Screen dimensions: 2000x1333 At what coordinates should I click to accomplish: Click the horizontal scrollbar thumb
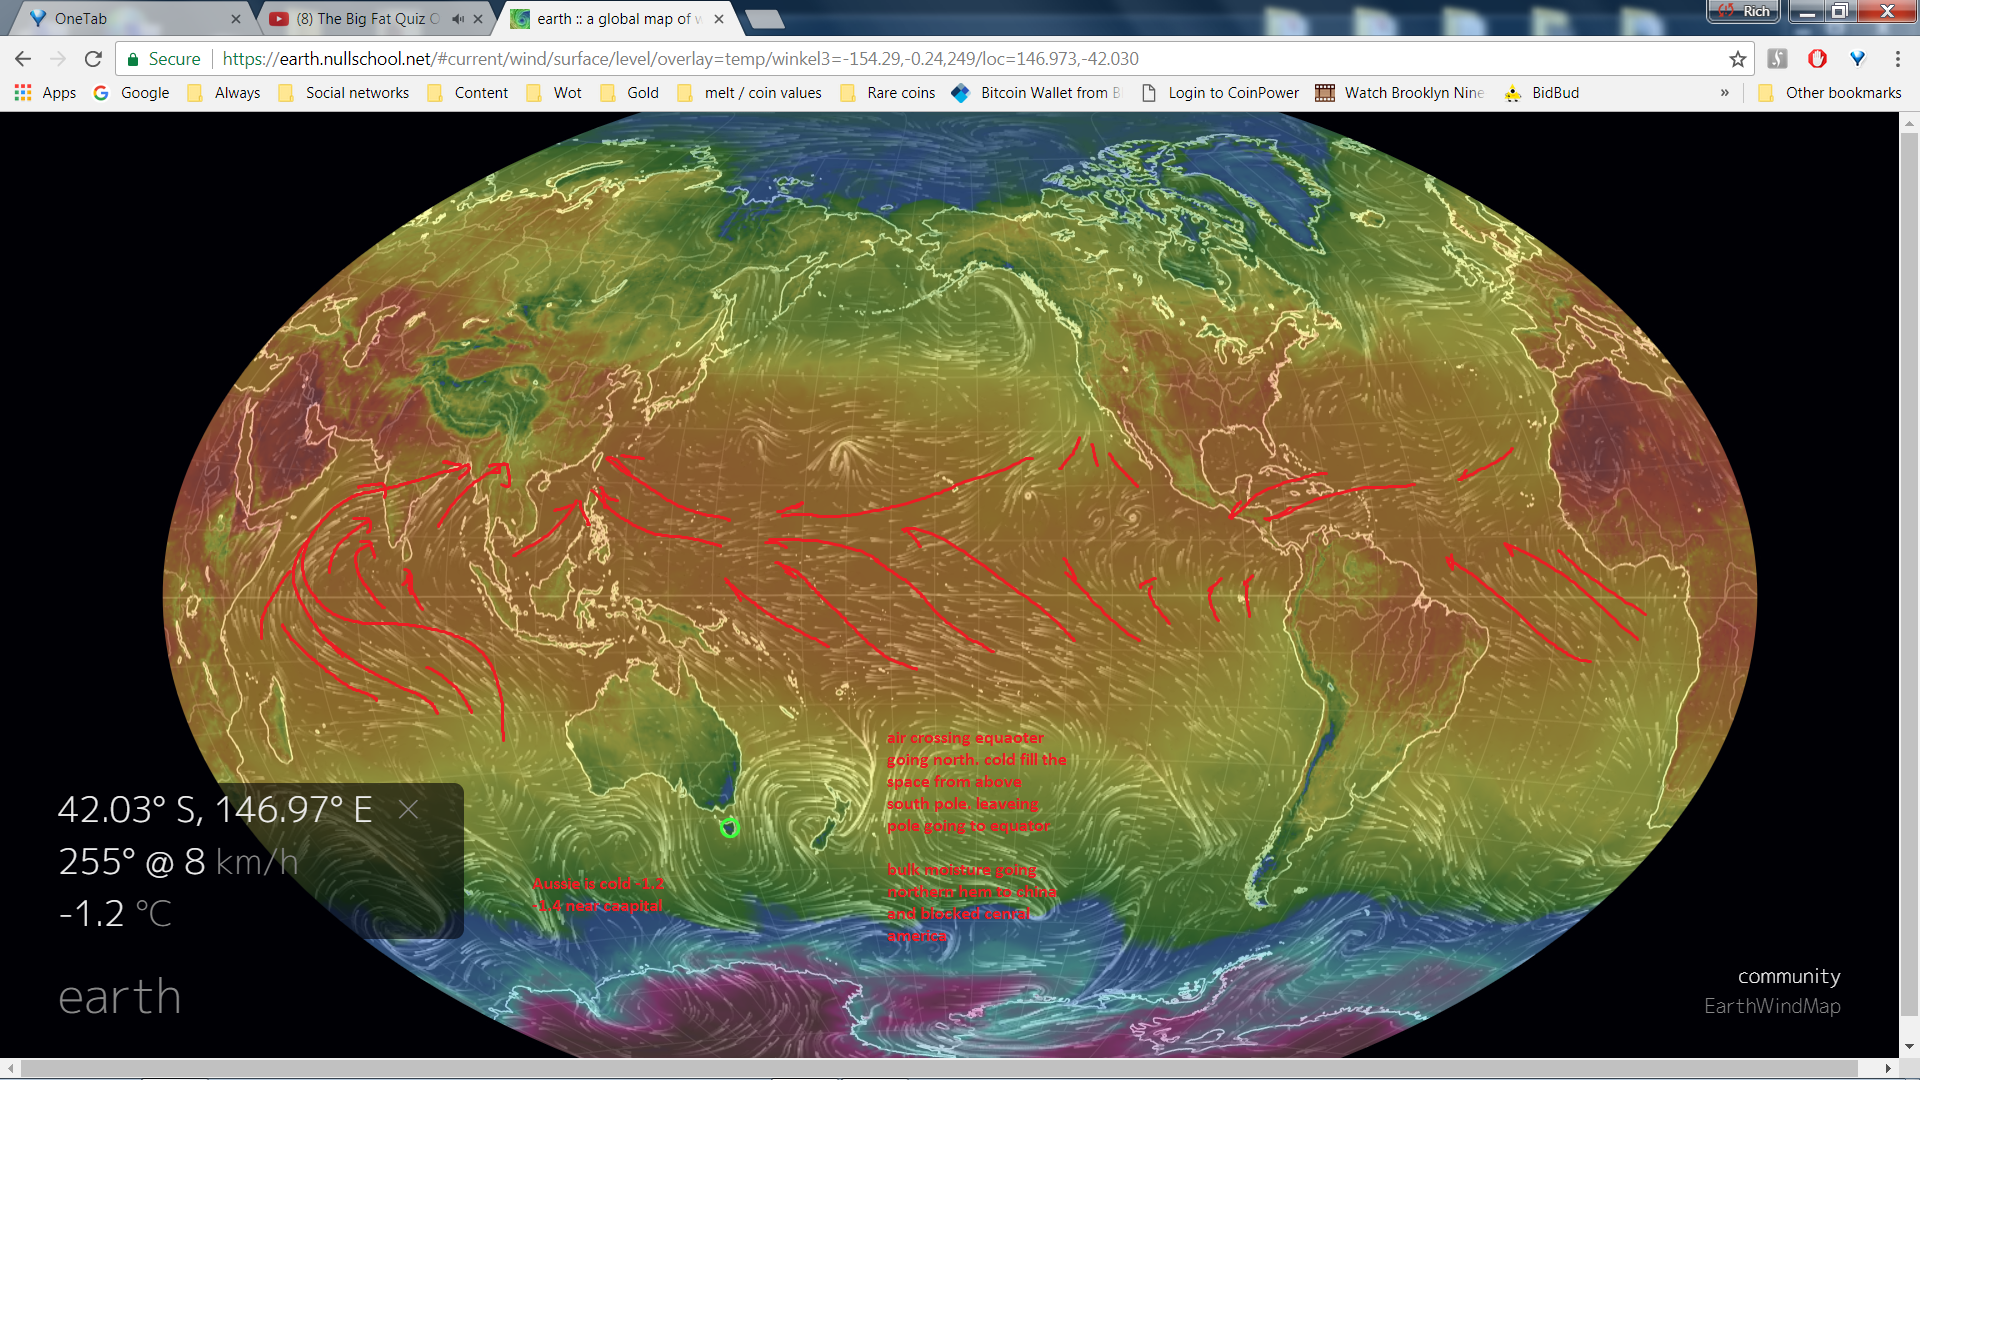(938, 1068)
